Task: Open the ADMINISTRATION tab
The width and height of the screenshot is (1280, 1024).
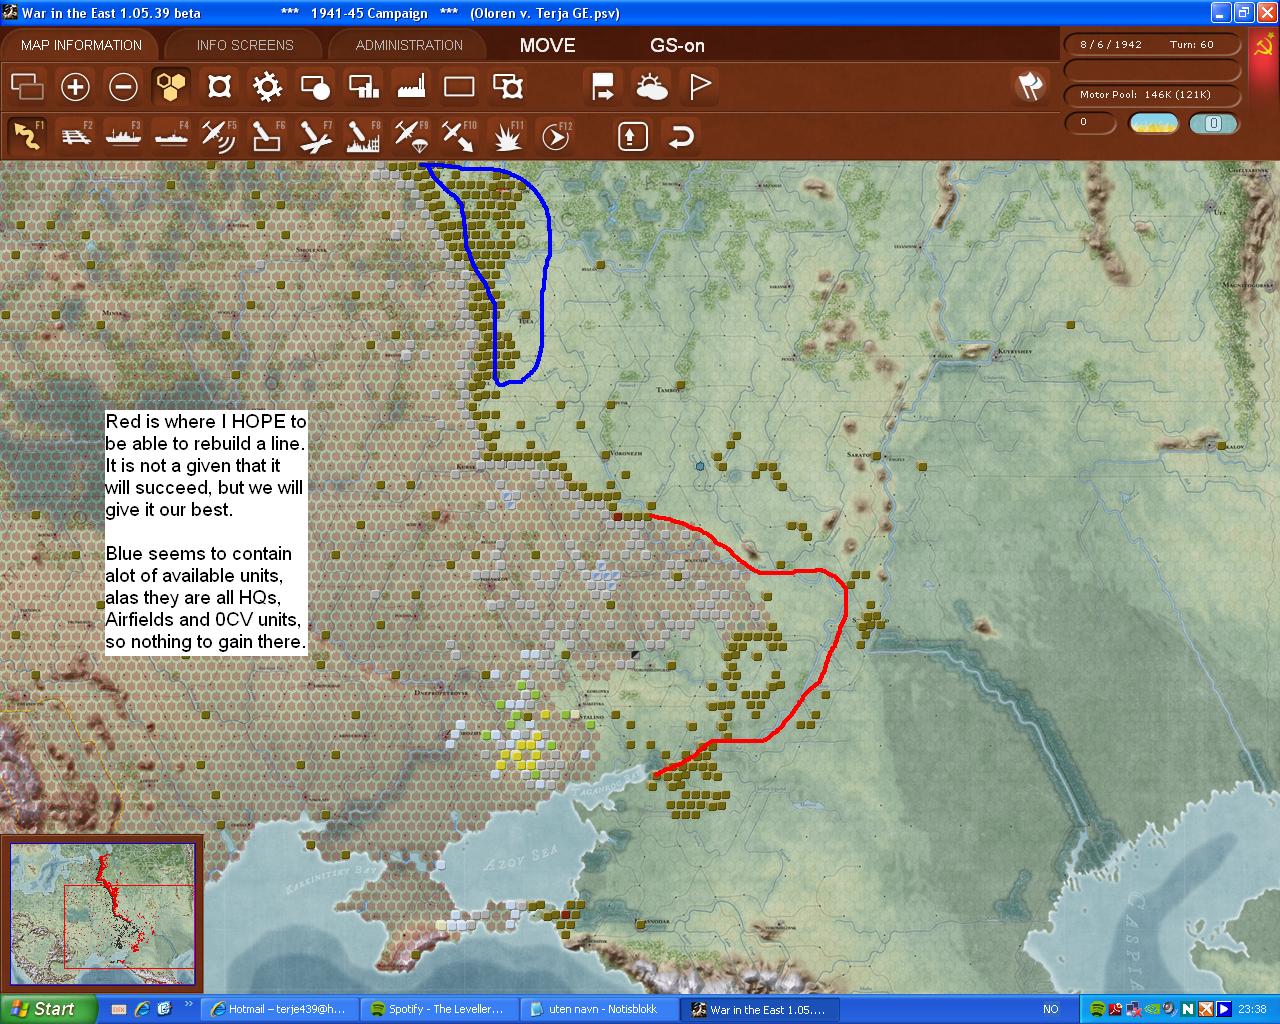Action: 409,45
